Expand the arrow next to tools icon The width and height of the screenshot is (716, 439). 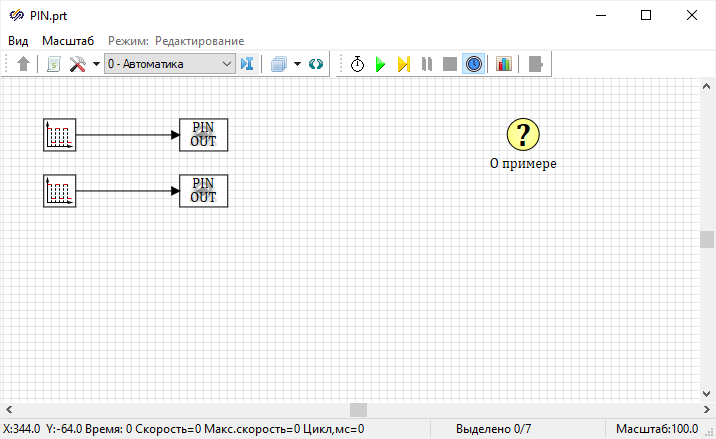(96, 64)
